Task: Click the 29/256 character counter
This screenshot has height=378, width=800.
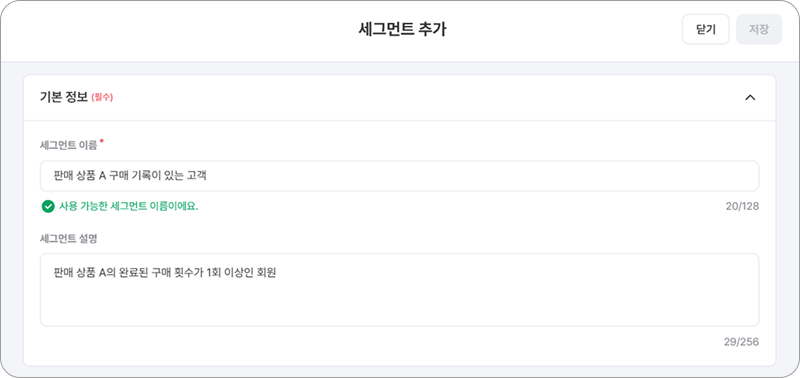Action: pos(741,342)
